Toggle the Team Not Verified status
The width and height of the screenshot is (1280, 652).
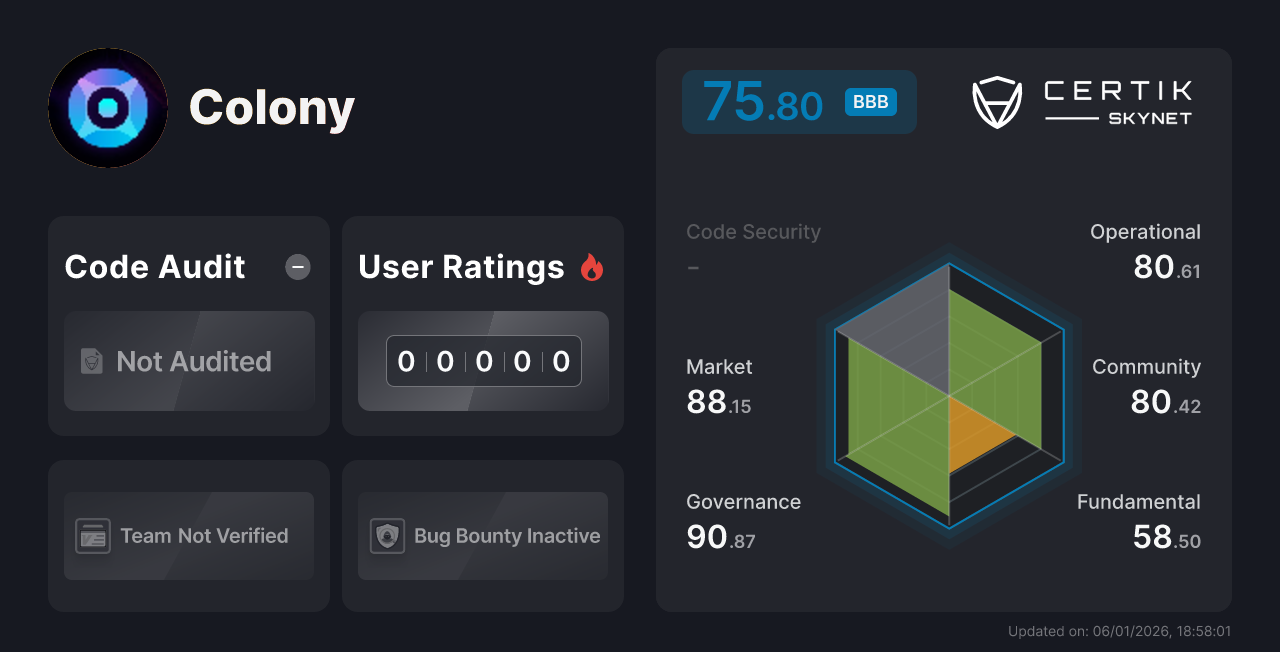tap(188, 536)
